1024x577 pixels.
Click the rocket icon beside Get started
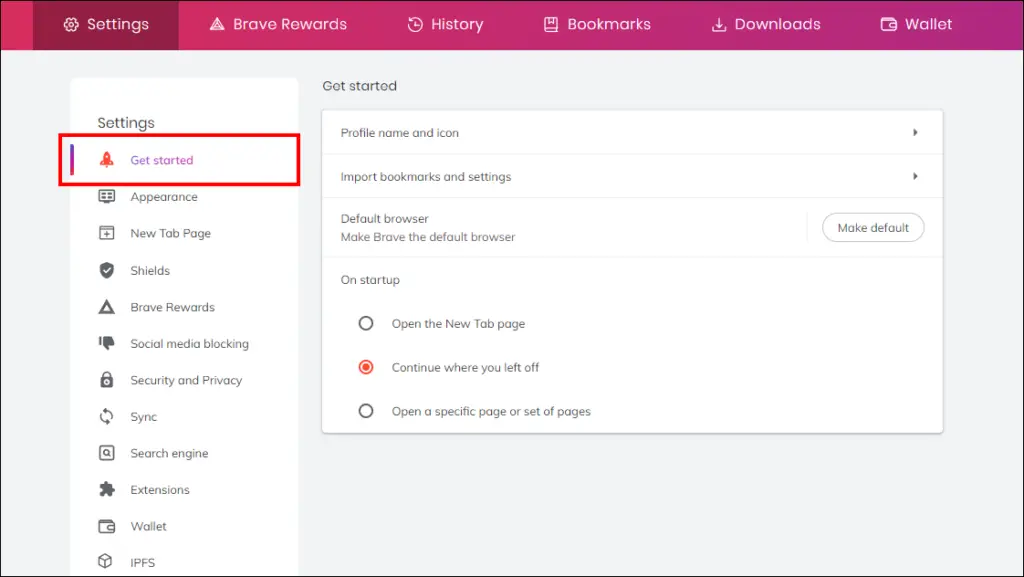(106, 159)
